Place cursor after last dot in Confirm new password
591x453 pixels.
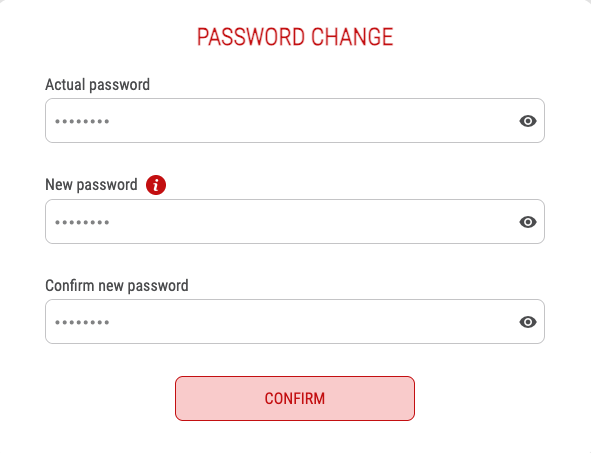pyautogui.click(x=110, y=323)
